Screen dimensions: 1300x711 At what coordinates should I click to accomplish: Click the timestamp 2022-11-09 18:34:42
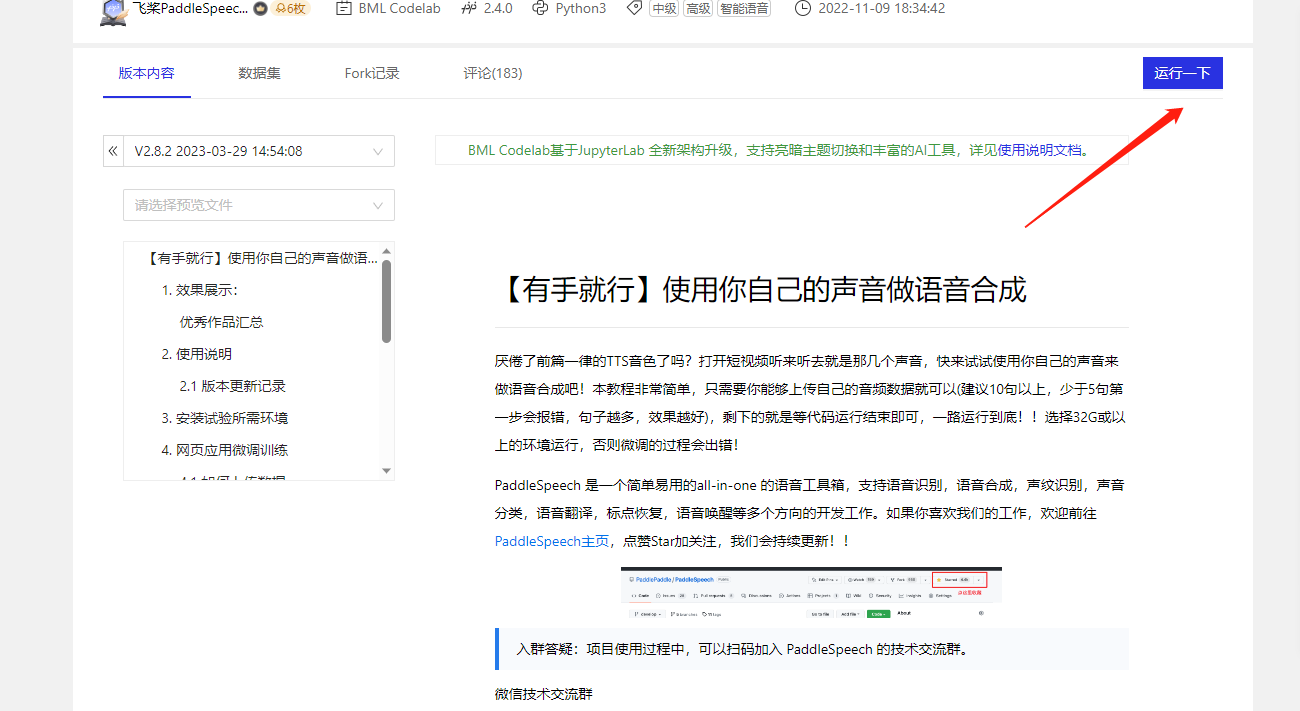click(881, 8)
